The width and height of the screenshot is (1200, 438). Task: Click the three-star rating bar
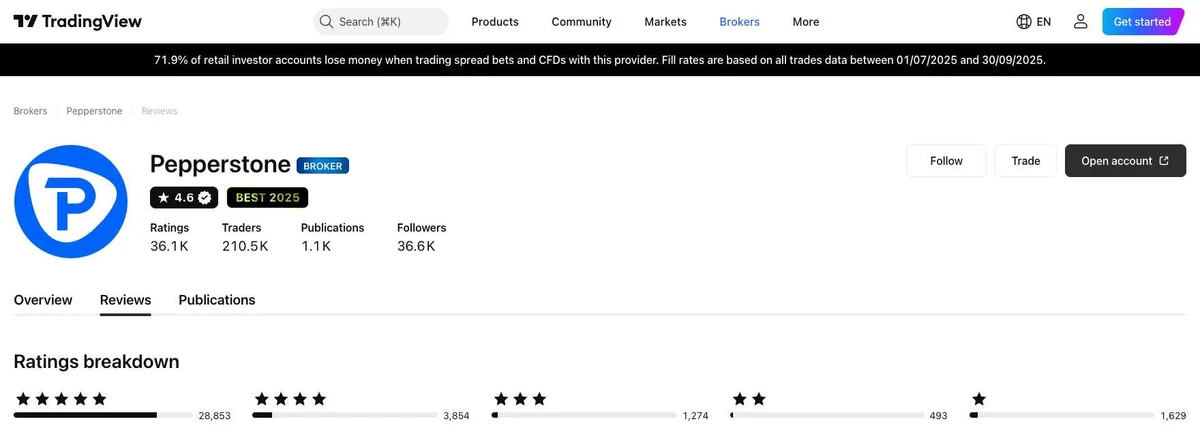[x=583, y=415]
